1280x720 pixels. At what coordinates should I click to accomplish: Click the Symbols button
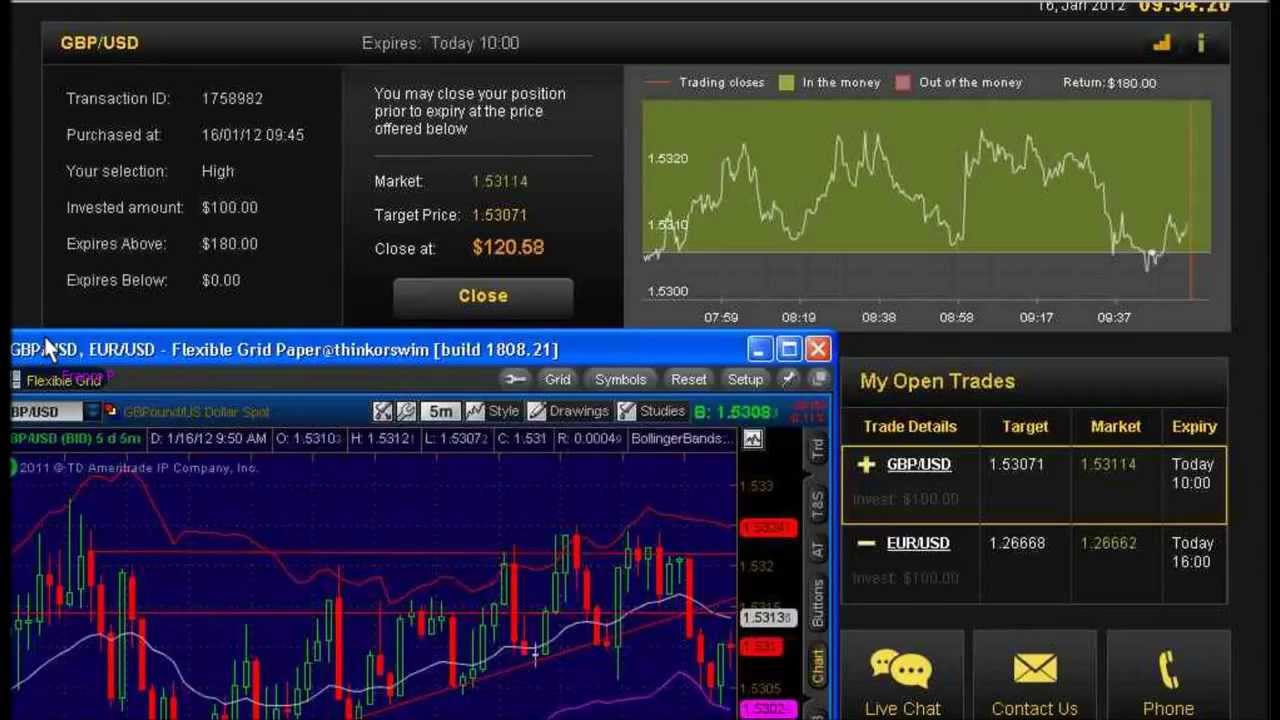tap(620, 379)
